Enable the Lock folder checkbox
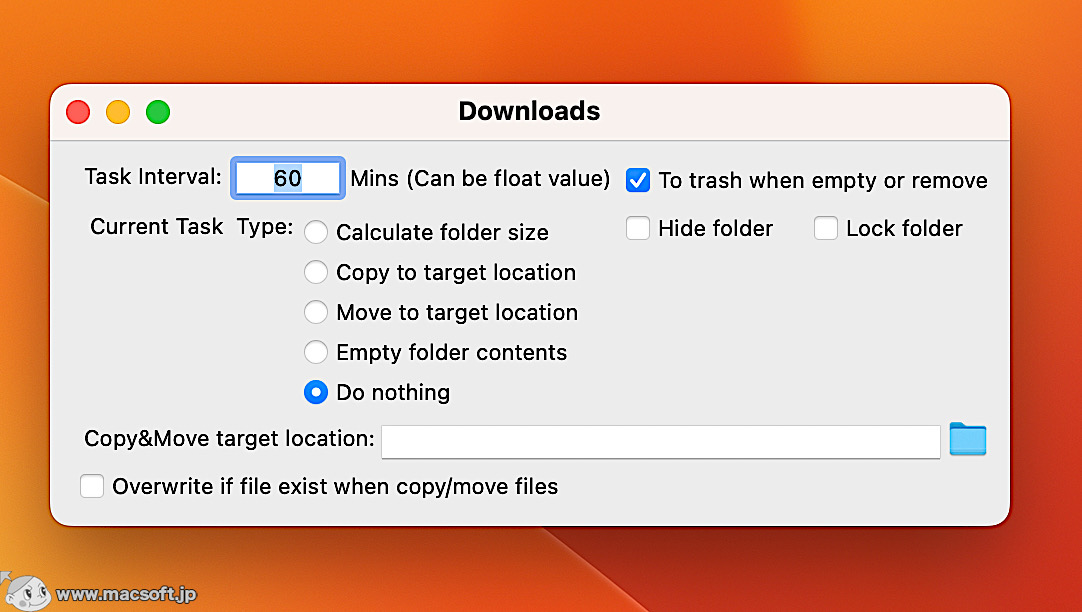This screenshot has height=612, width=1082. coord(826,228)
